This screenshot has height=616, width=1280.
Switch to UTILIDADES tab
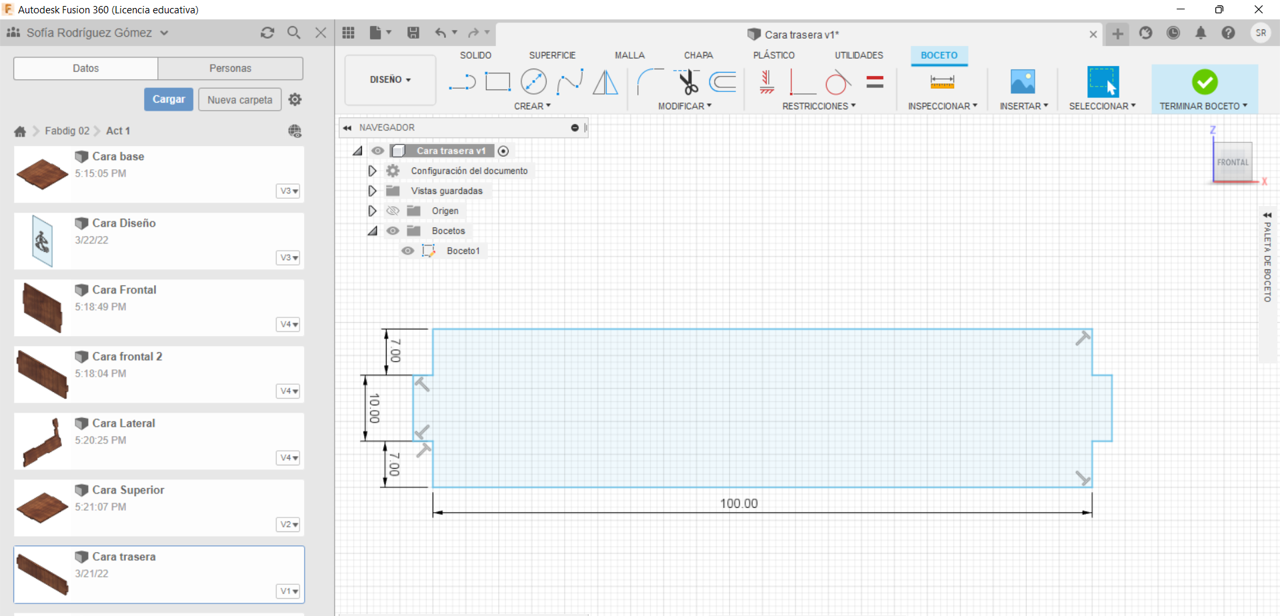[x=859, y=55]
